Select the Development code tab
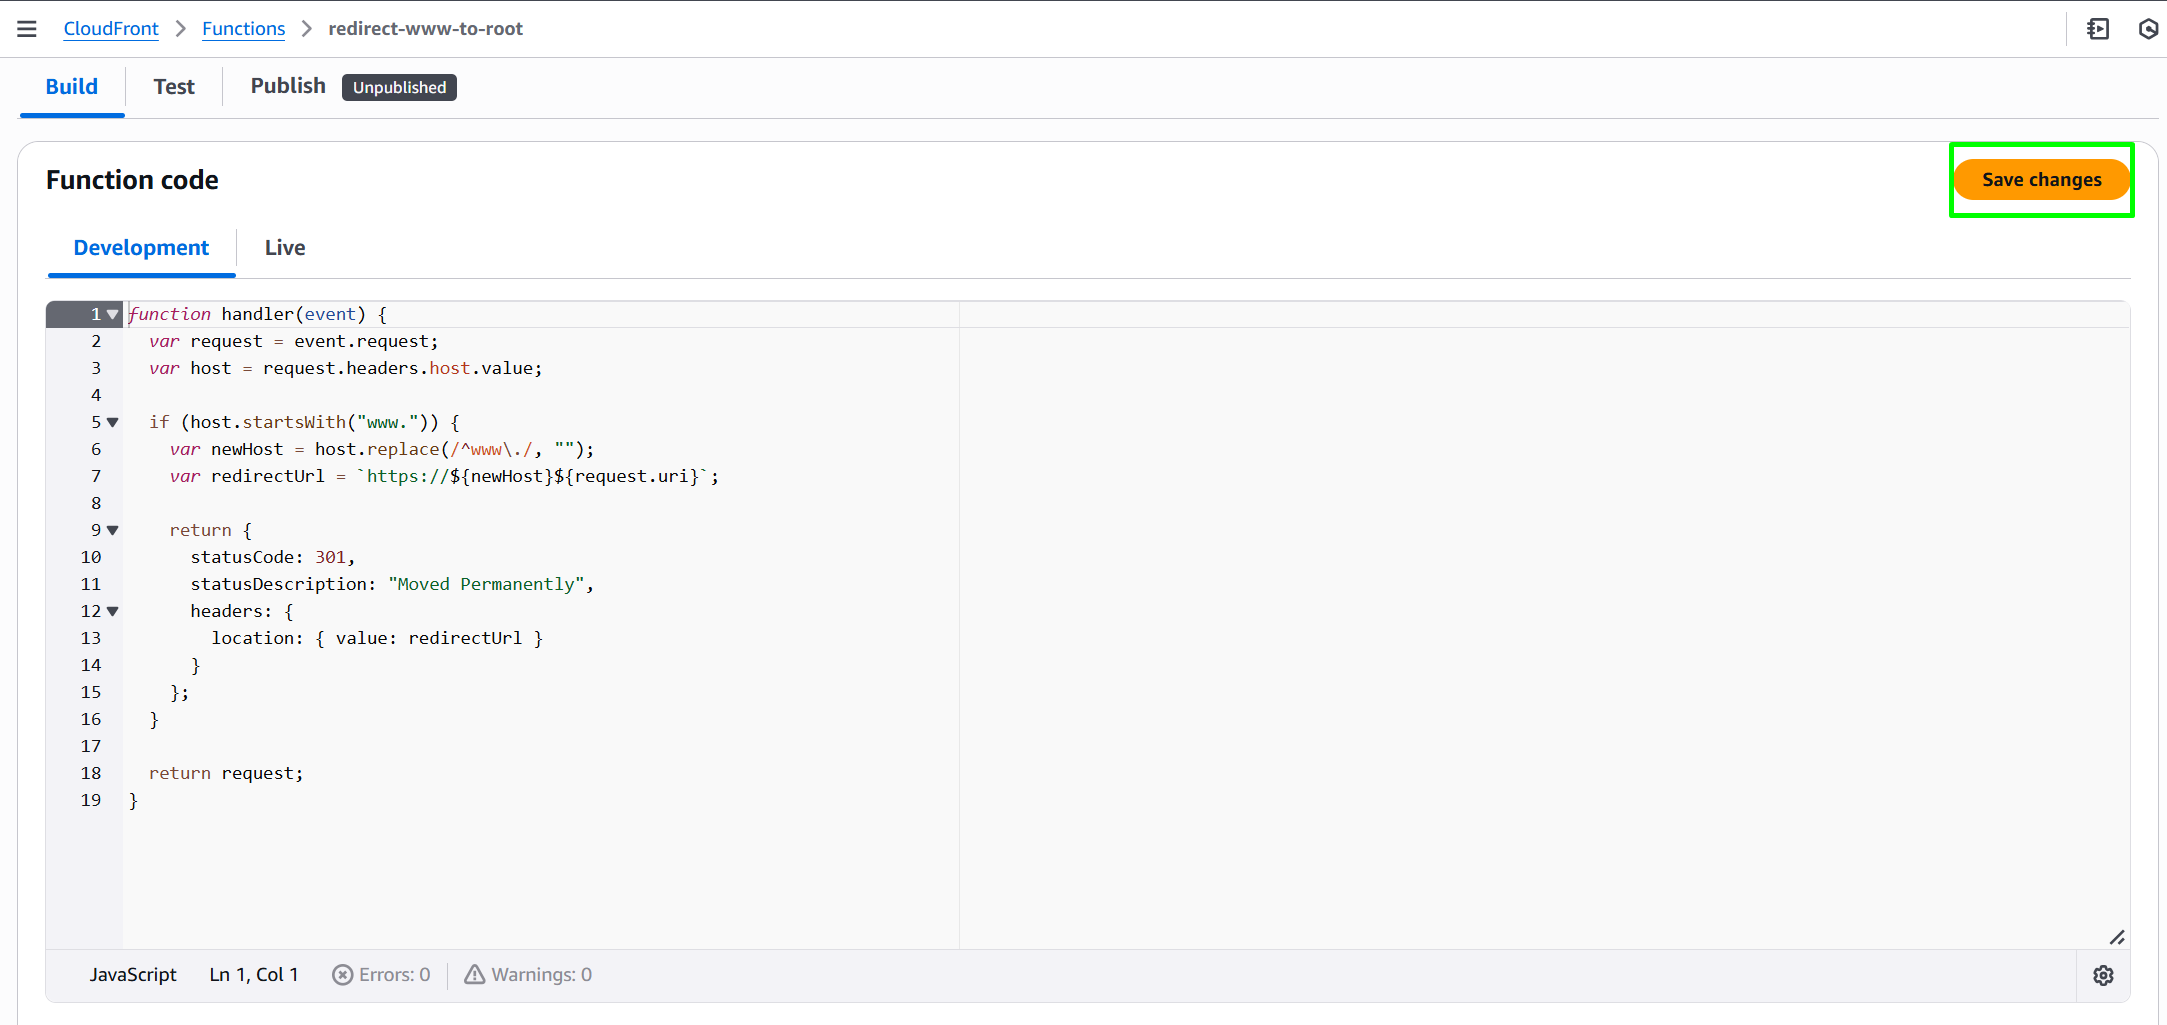This screenshot has width=2167, height=1025. coord(141,248)
